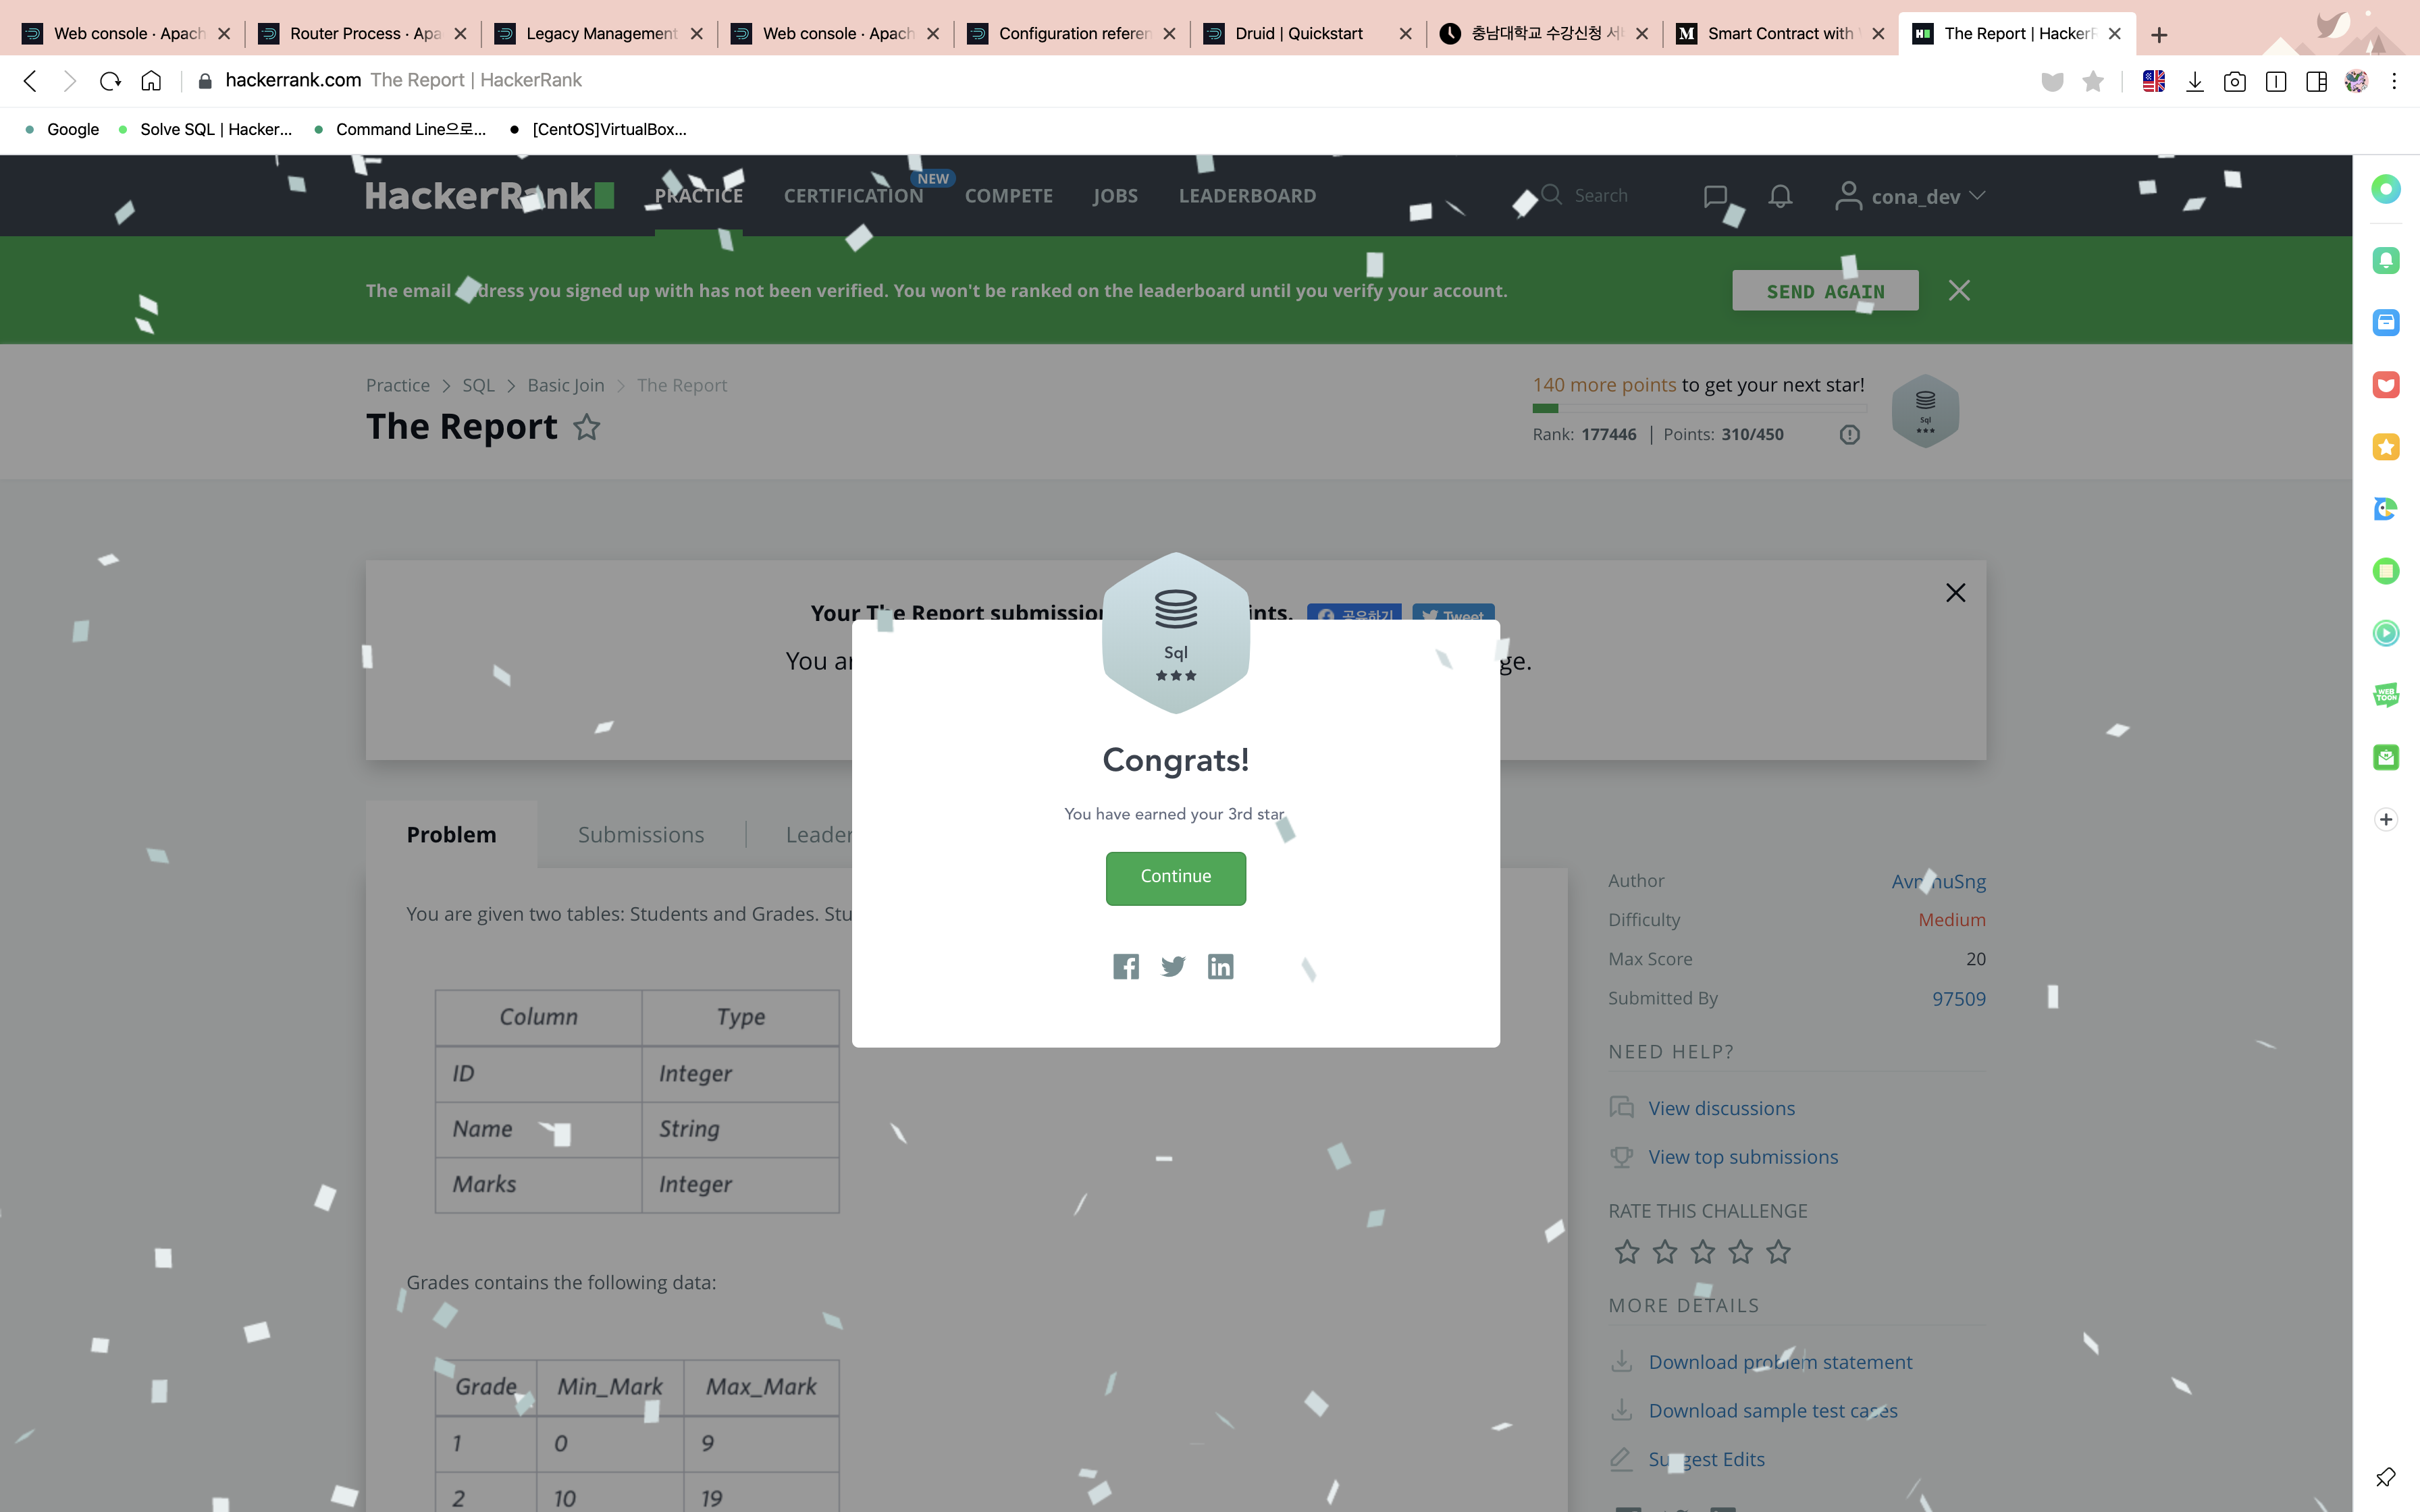
Task: Click the browser downloads icon
Action: point(2195,82)
